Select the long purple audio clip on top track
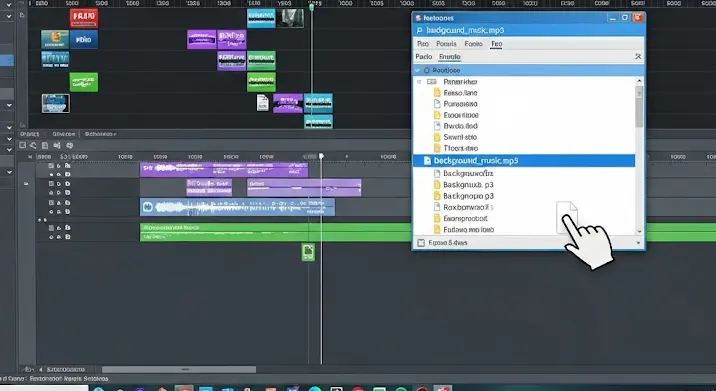 tap(224, 169)
